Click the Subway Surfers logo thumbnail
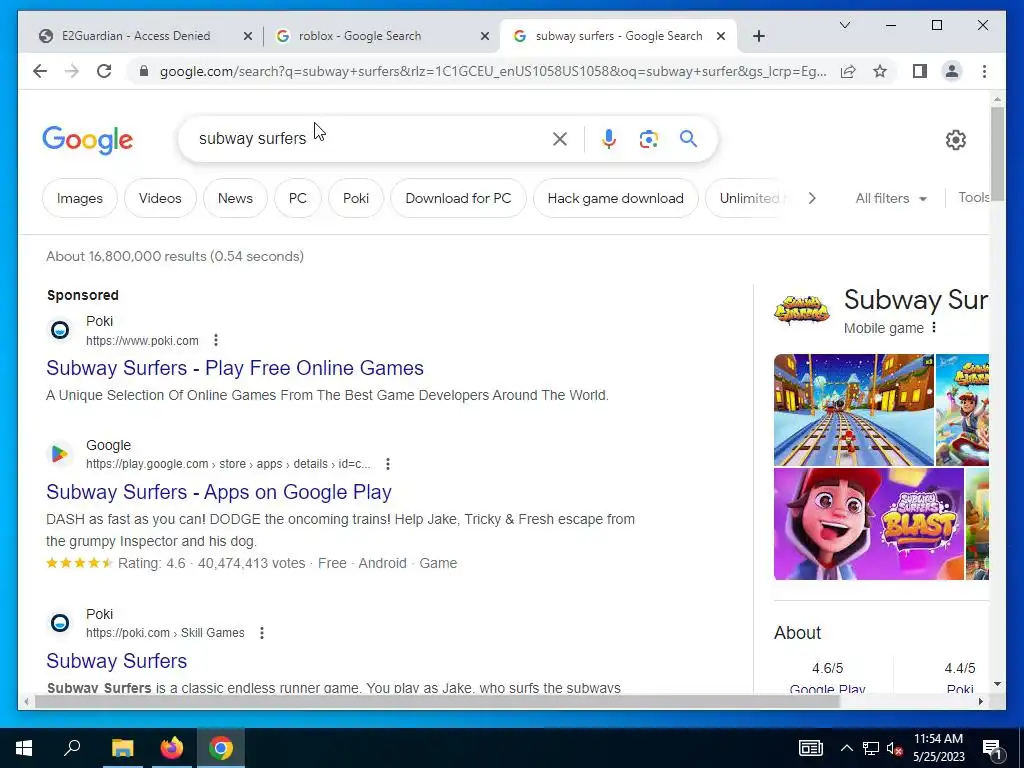The height and width of the screenshot is (768, 1024). 801,310
